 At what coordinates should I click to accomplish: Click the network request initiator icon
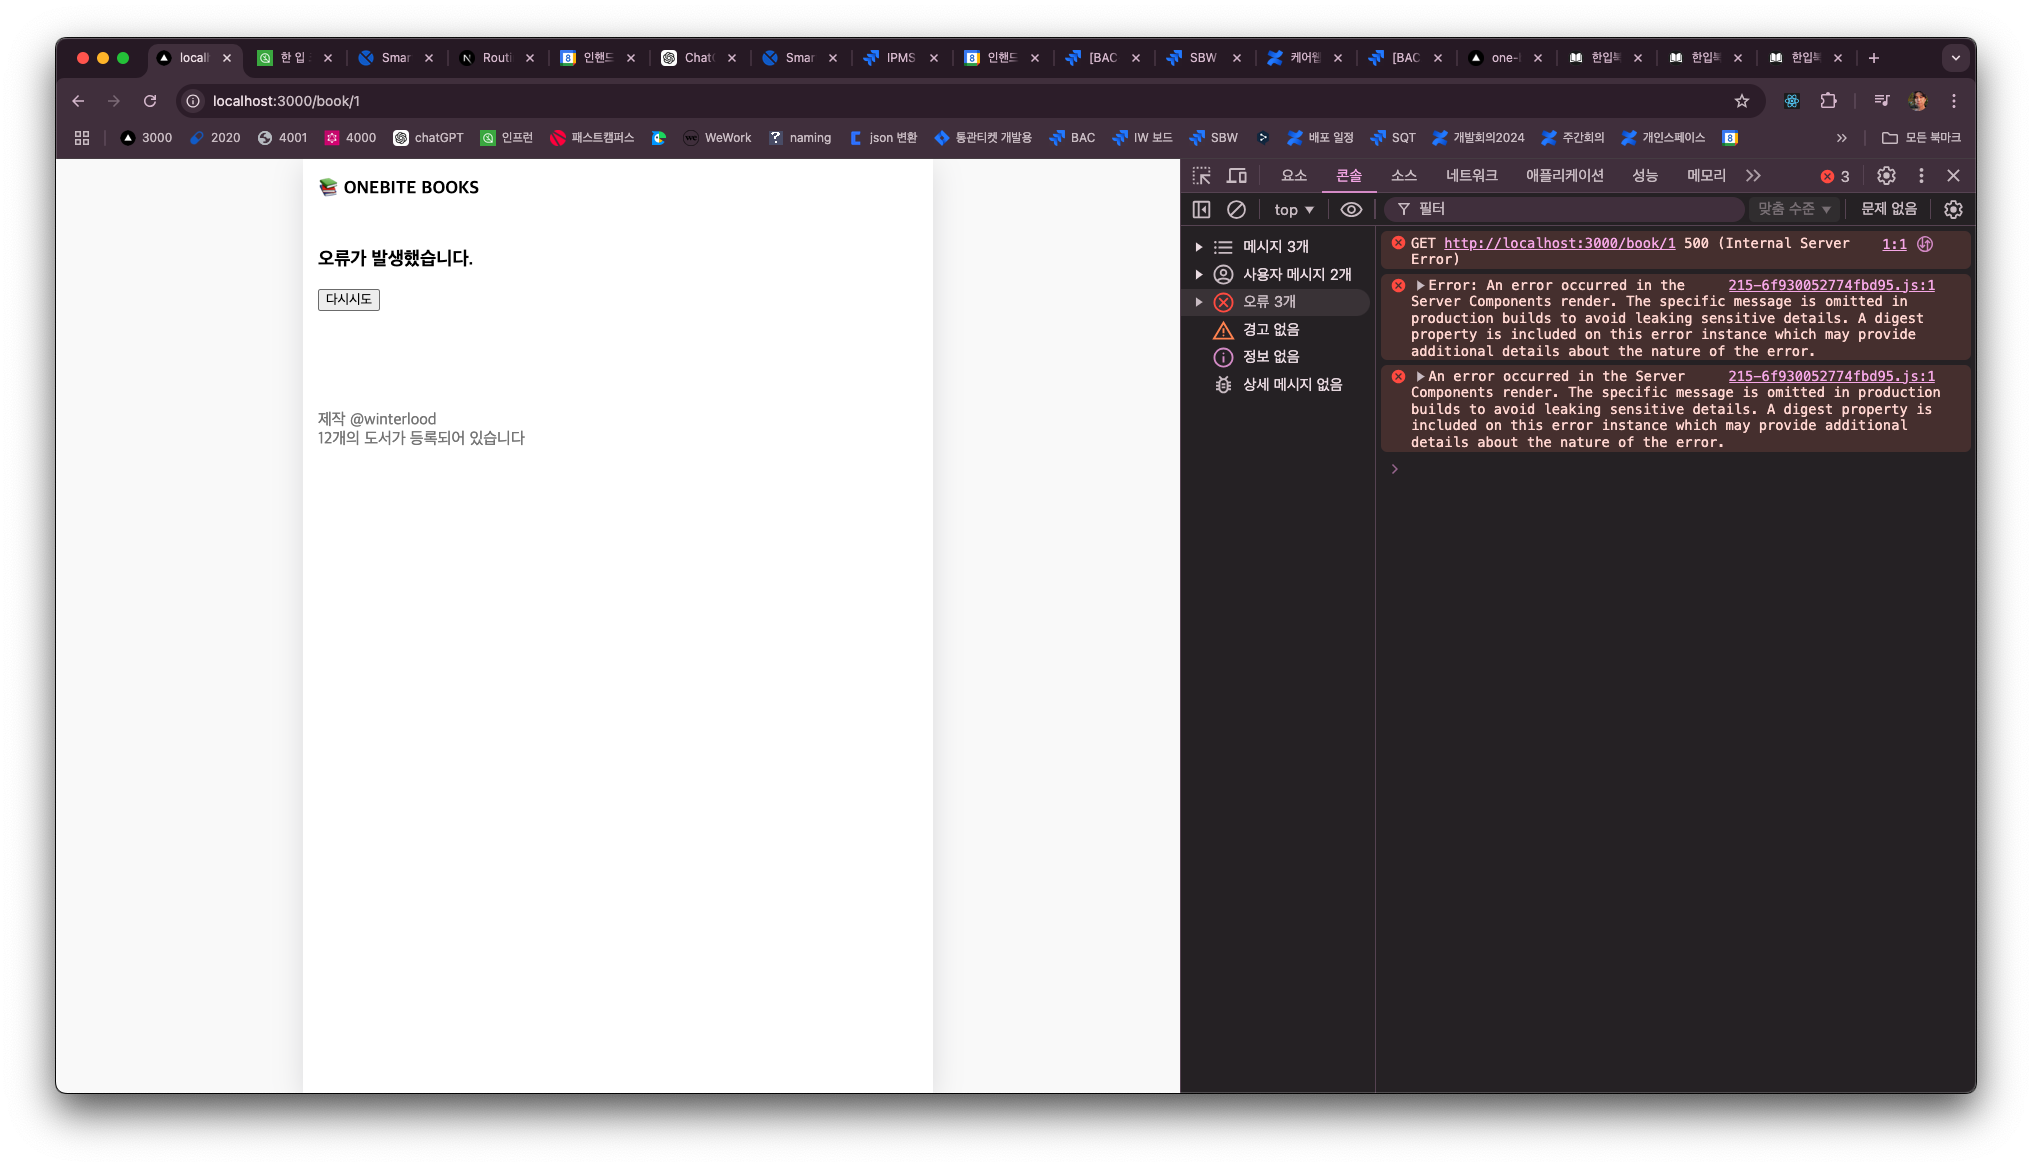pos(1925,244)
